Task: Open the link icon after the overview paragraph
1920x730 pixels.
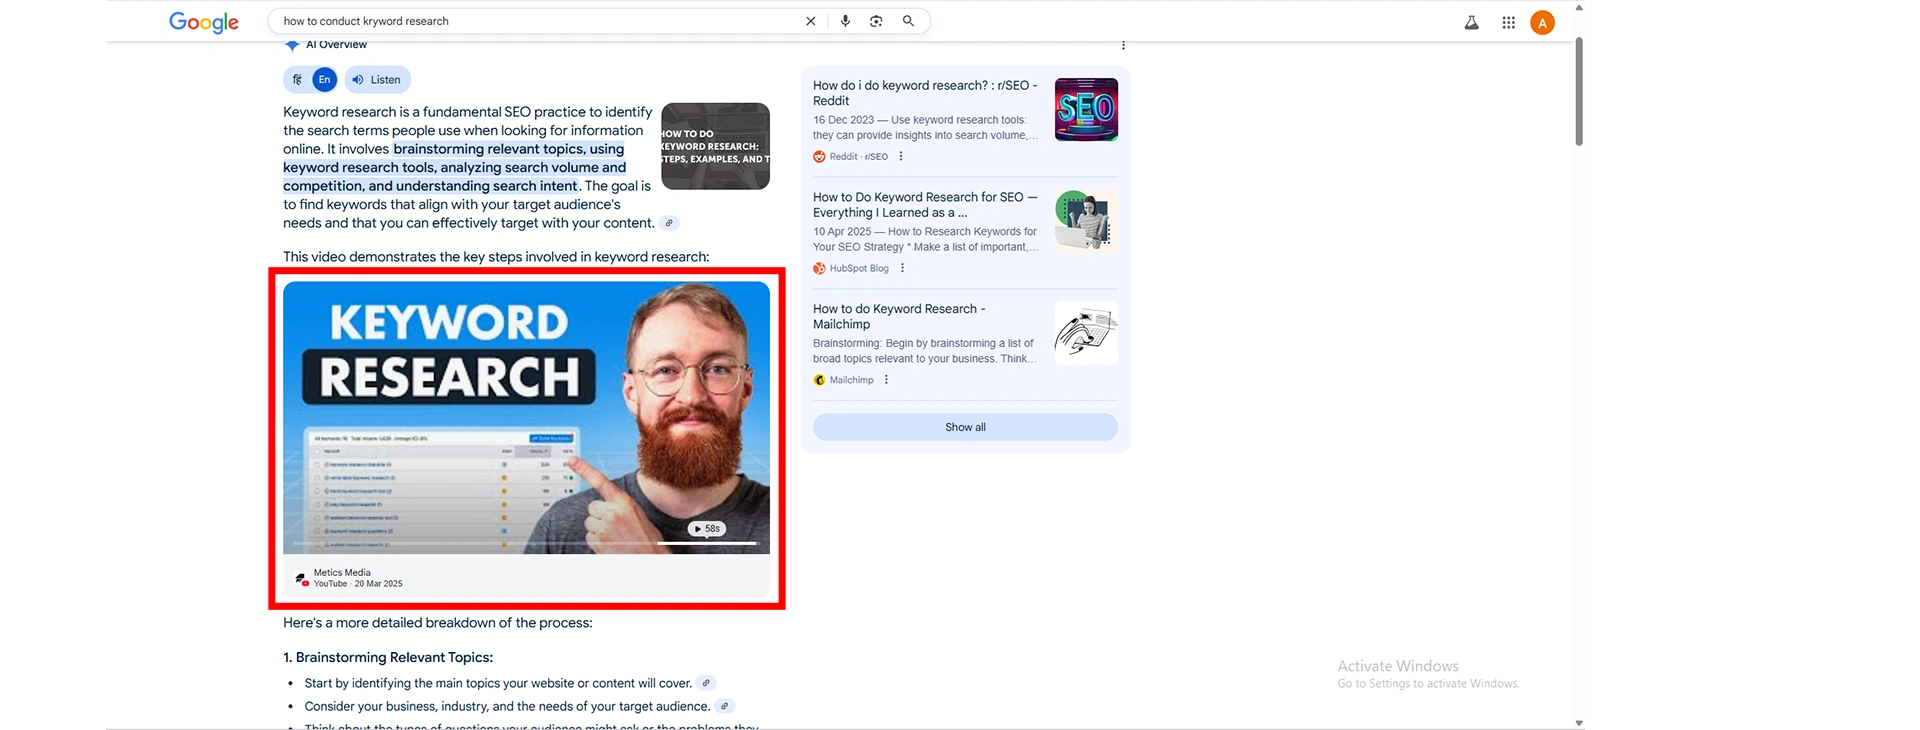Action: click(669, 223)
